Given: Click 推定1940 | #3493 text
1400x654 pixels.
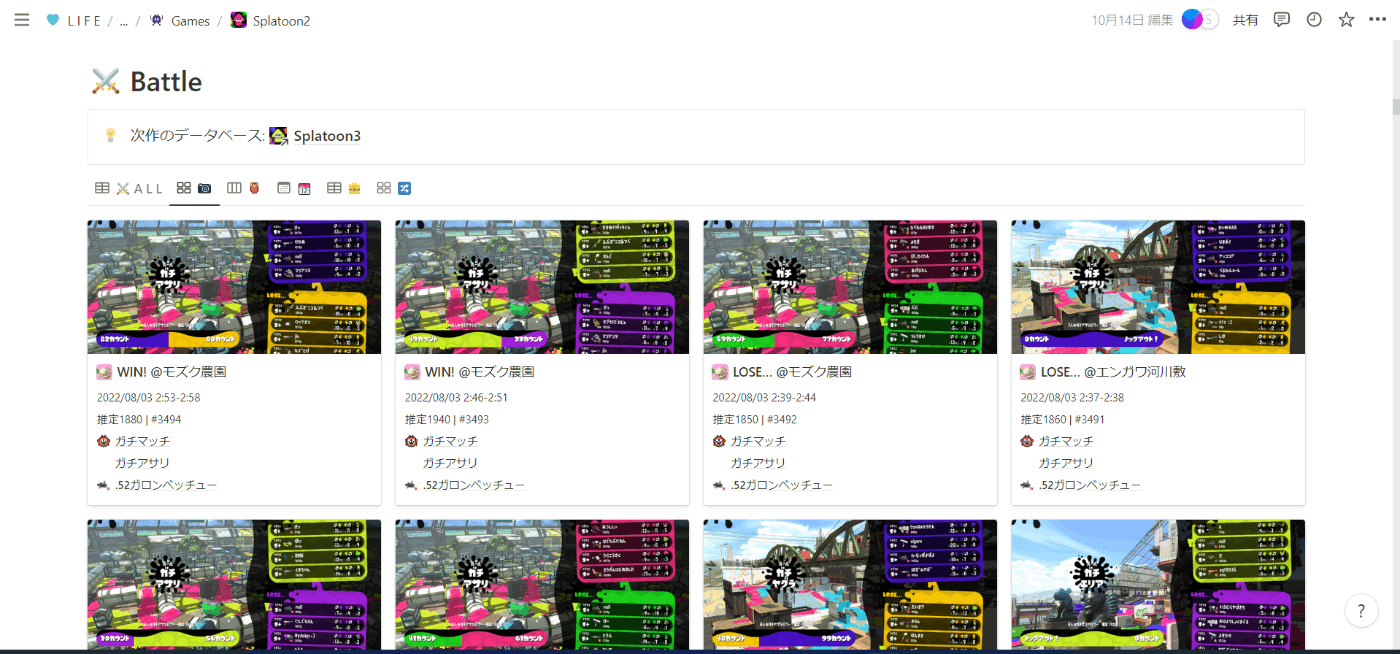Looking at the screenshot, I should [447, 420].
